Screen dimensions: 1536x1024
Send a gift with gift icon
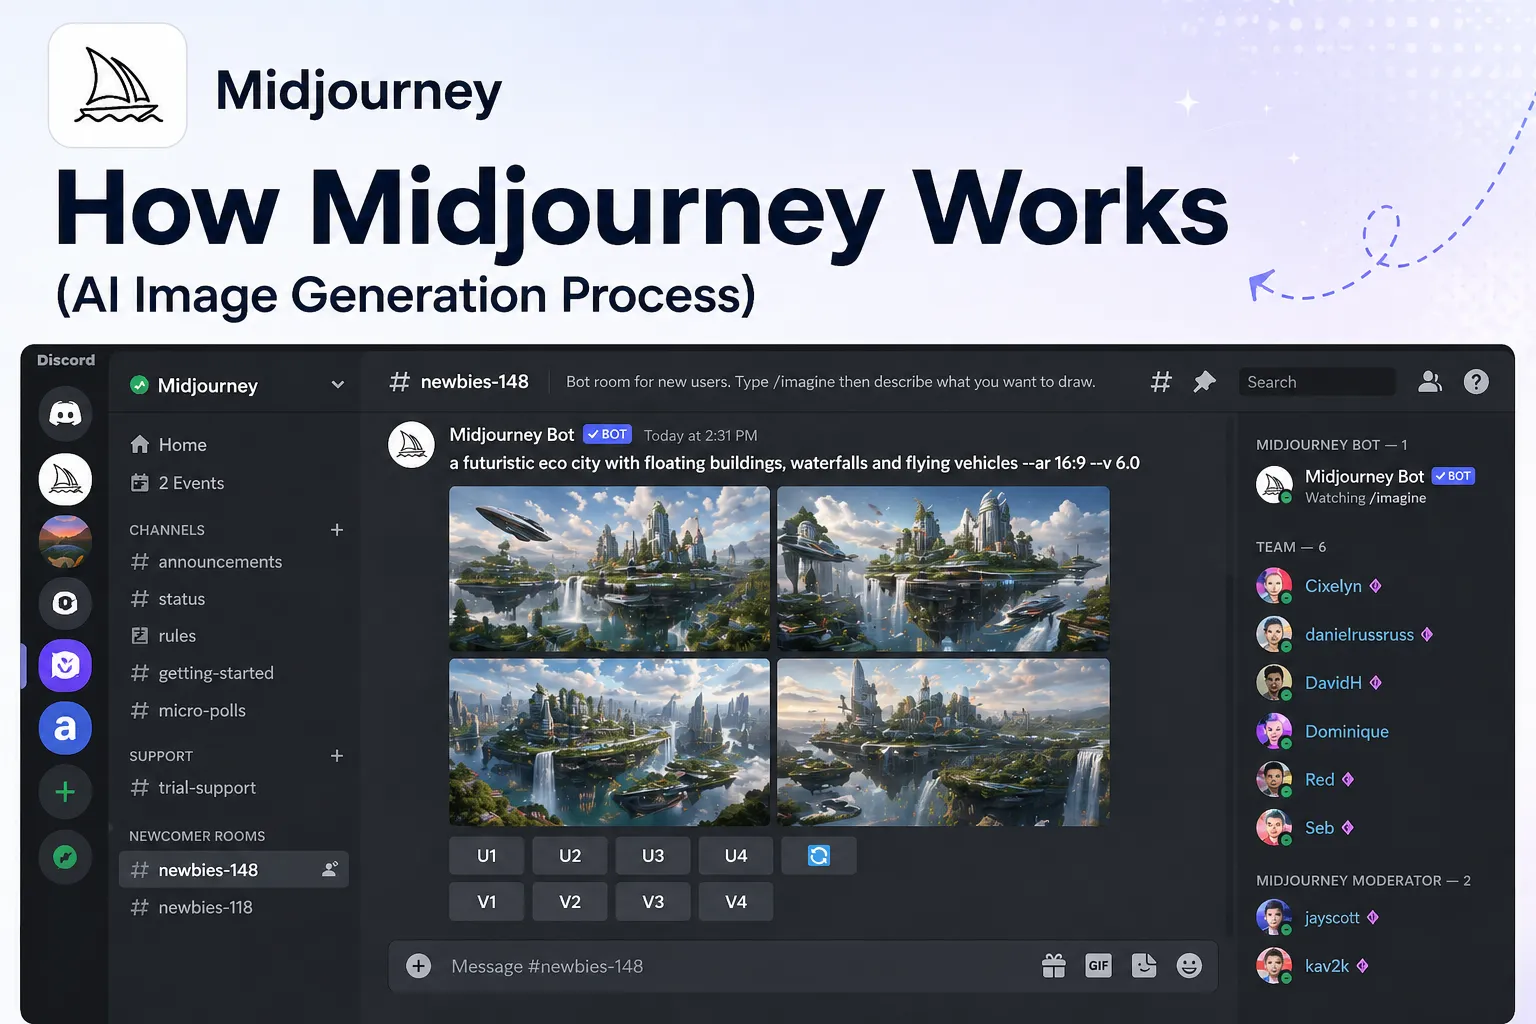tap(1054, 965)
